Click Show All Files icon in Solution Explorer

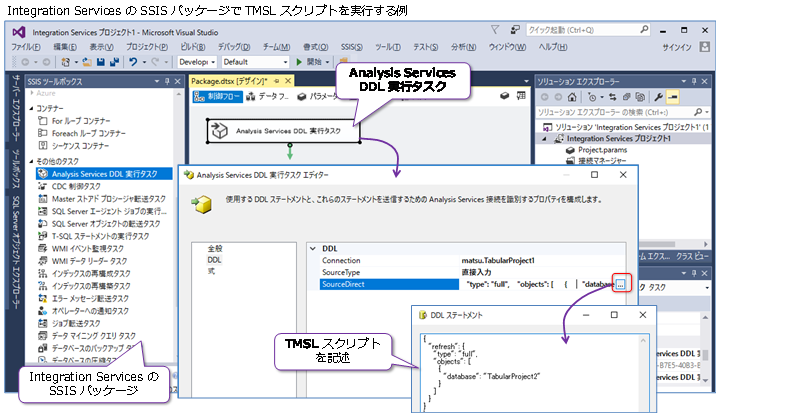tap(640, 97)
